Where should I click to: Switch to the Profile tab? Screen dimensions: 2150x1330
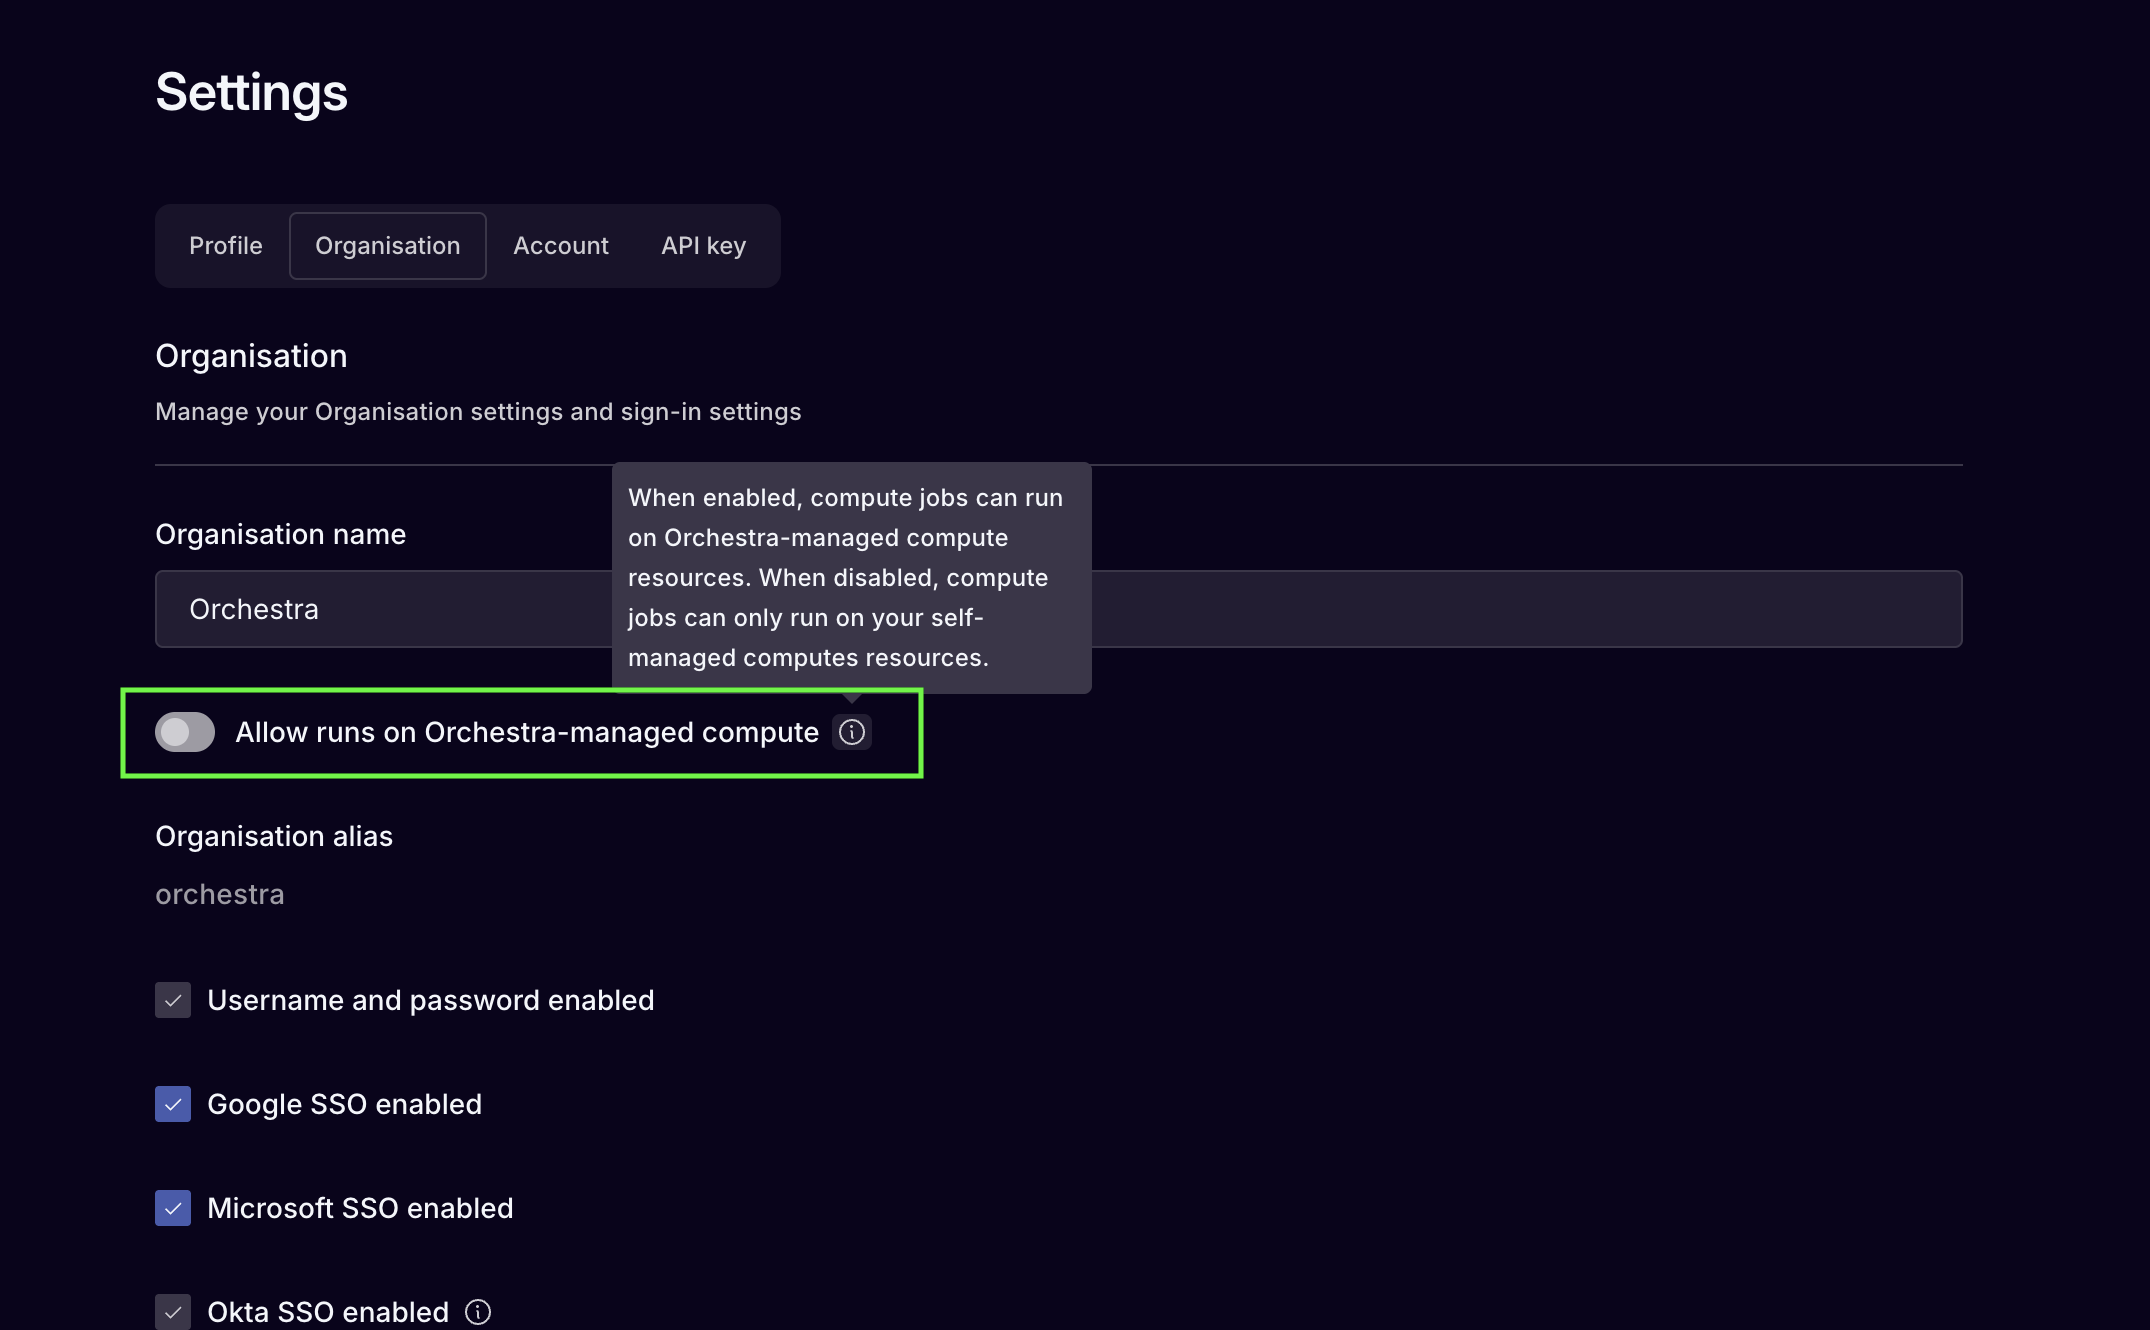coord(226,246)
